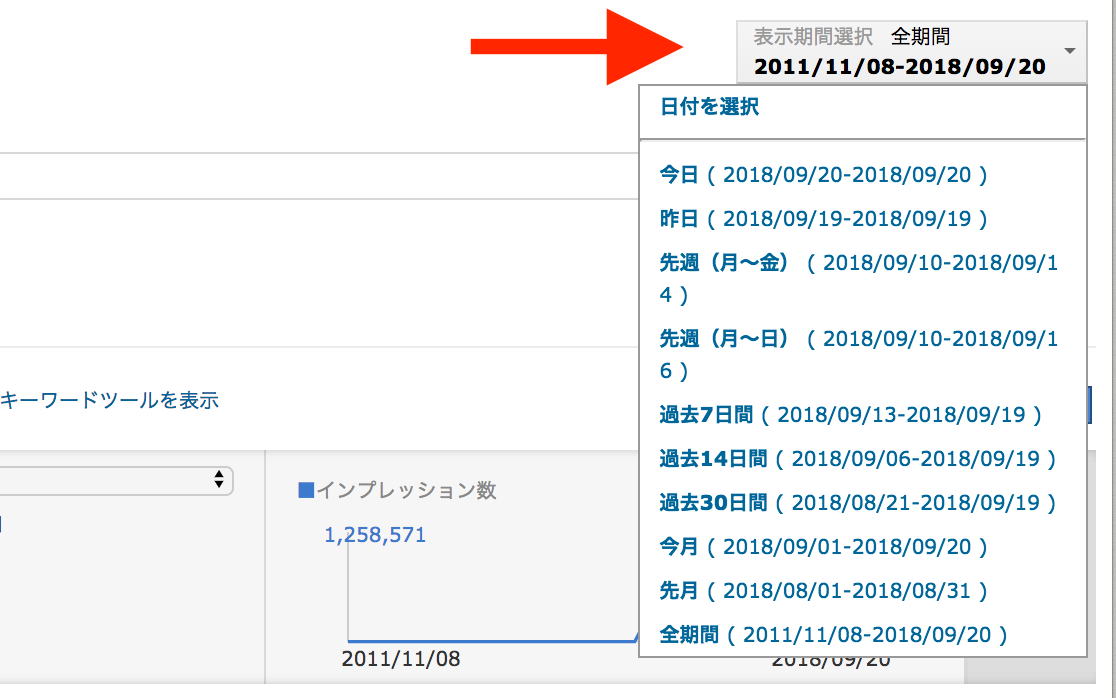Click the インプレッション数 legend label
This screenshot has height=698, width=1116.
click(406, 490)
